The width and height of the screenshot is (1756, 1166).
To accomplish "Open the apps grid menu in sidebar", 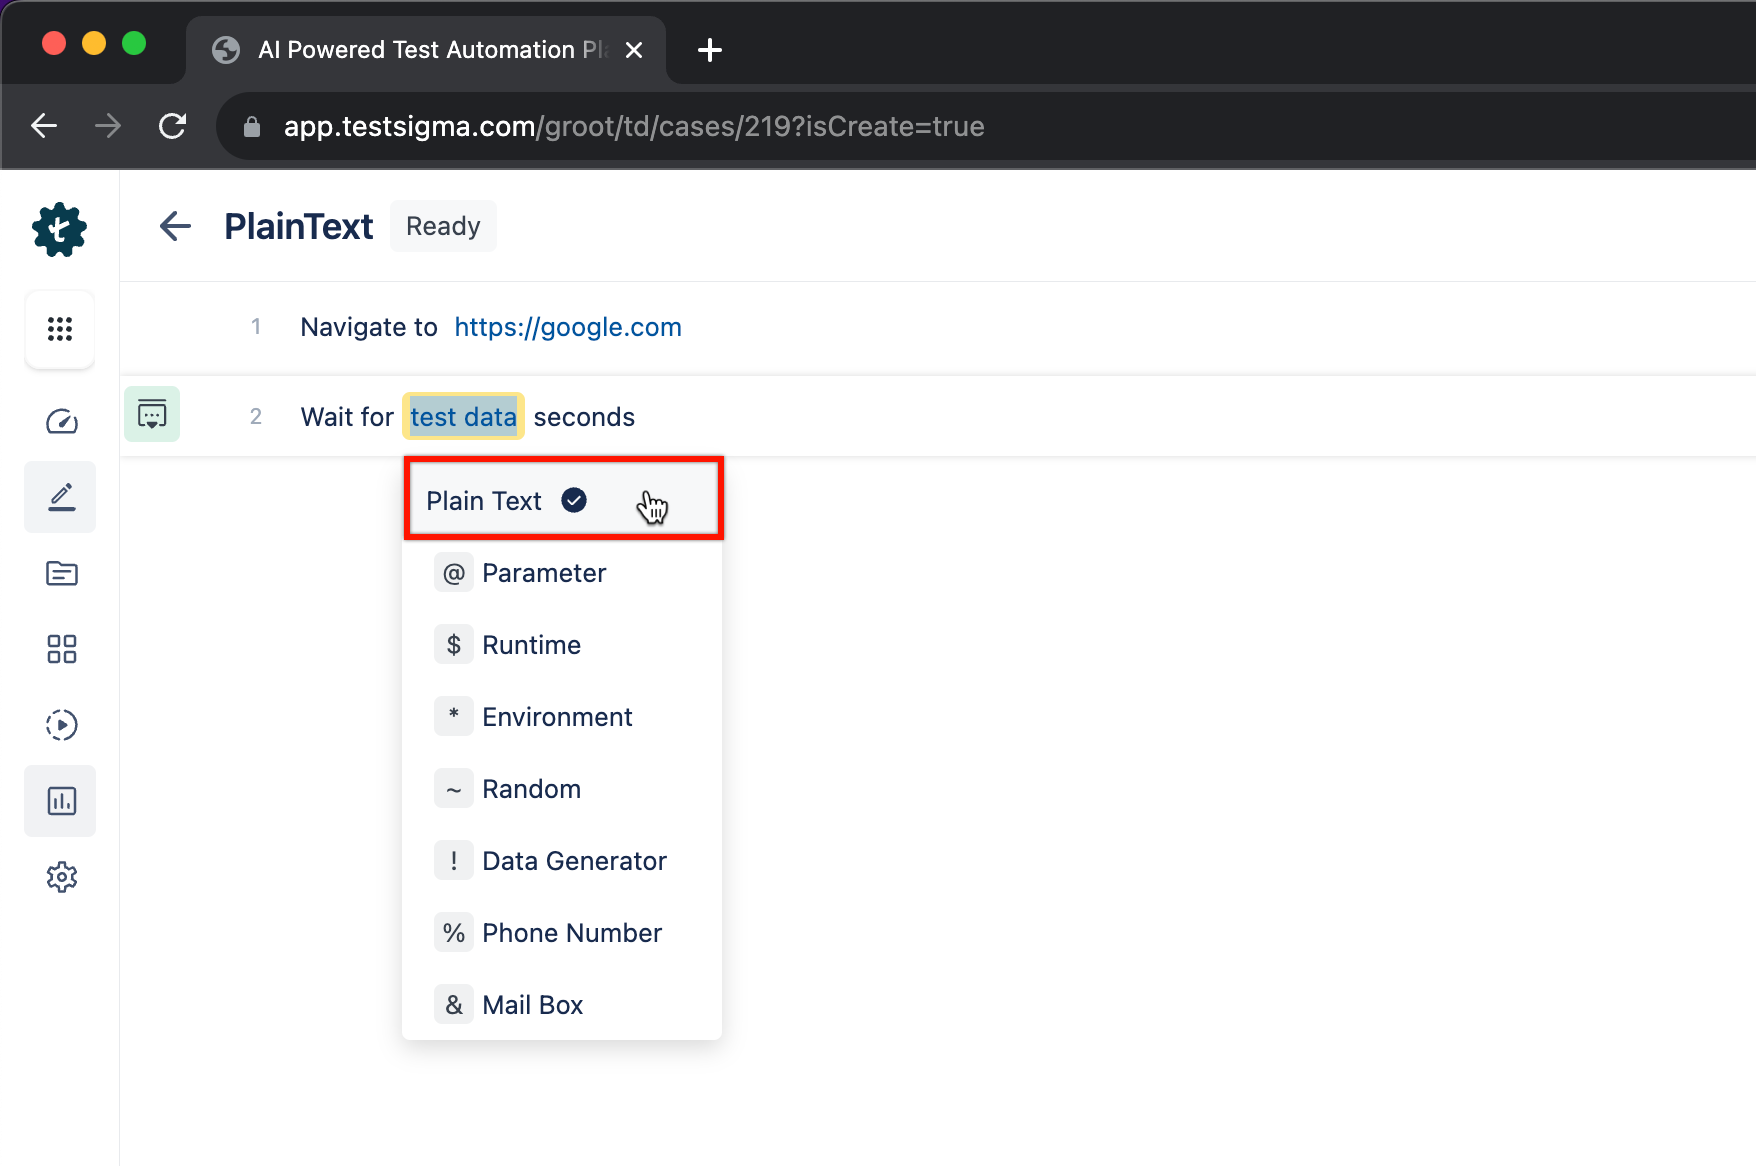I will tap(60, 329).
